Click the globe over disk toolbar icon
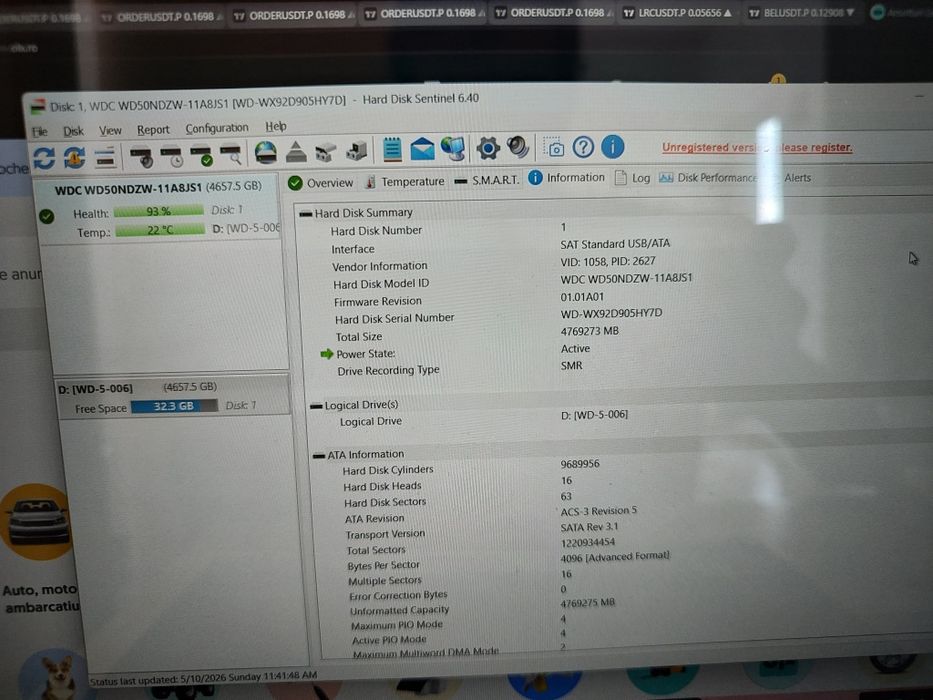Screen dimensions: 933x700 (x=266, y=153)
